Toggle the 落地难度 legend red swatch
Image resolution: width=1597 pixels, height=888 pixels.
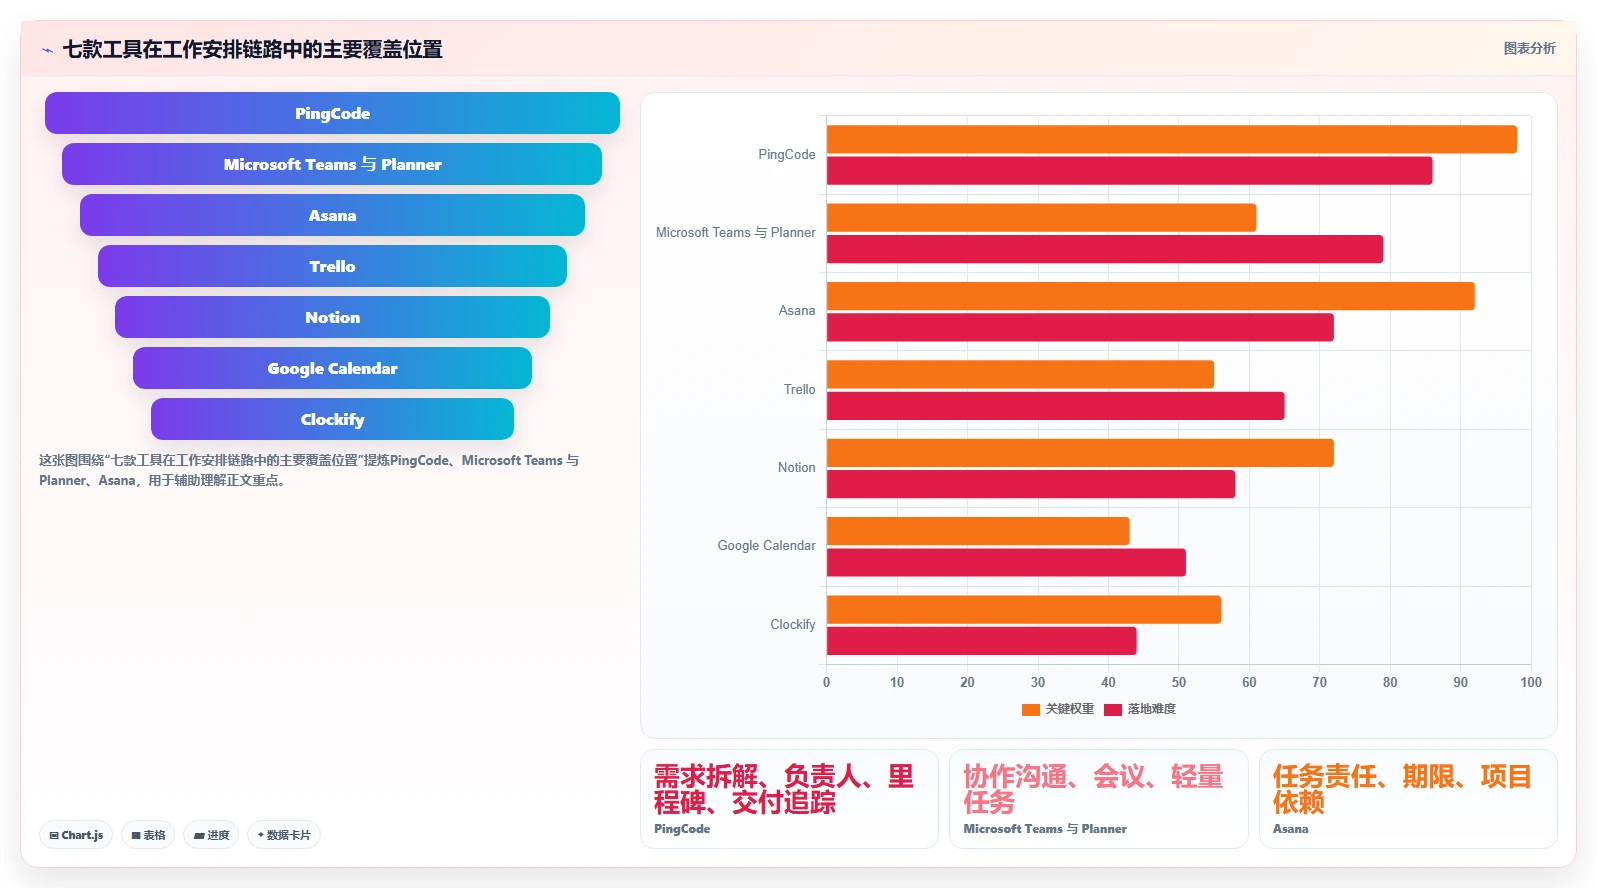click(1113, 709)
